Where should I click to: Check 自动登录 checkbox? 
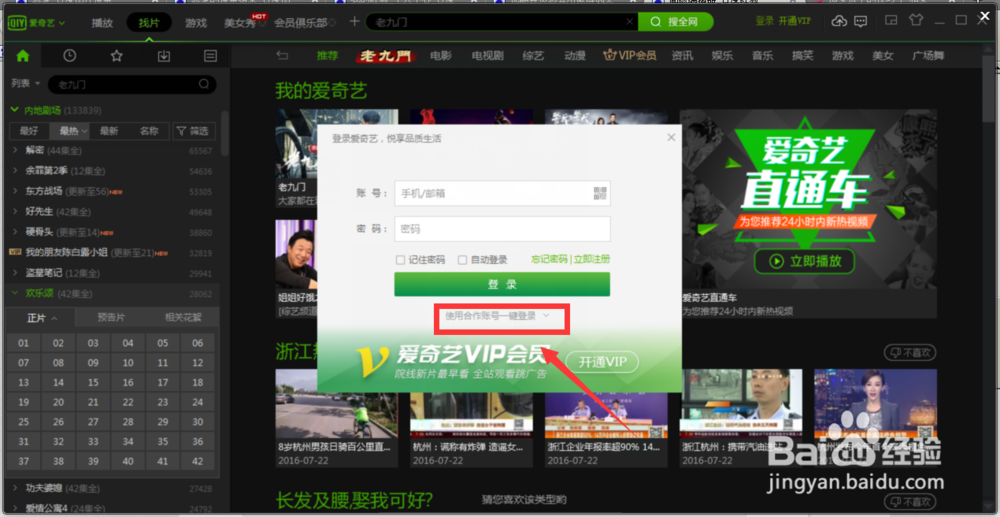[x=463, y=259]
